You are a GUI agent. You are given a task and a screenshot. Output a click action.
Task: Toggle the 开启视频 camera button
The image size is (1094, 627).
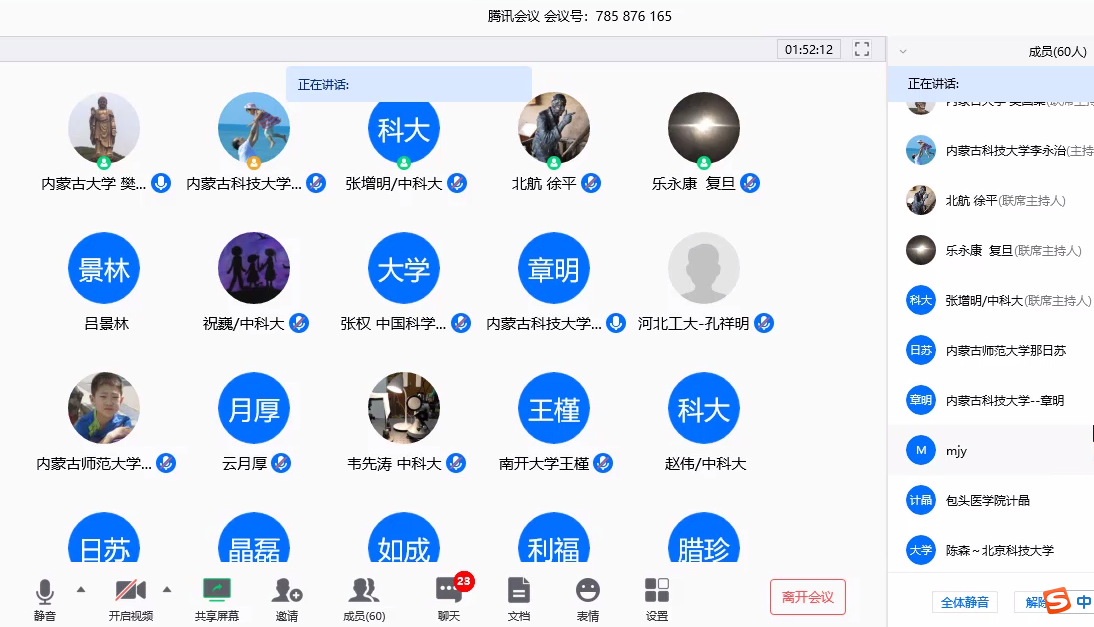click(131, 596)
